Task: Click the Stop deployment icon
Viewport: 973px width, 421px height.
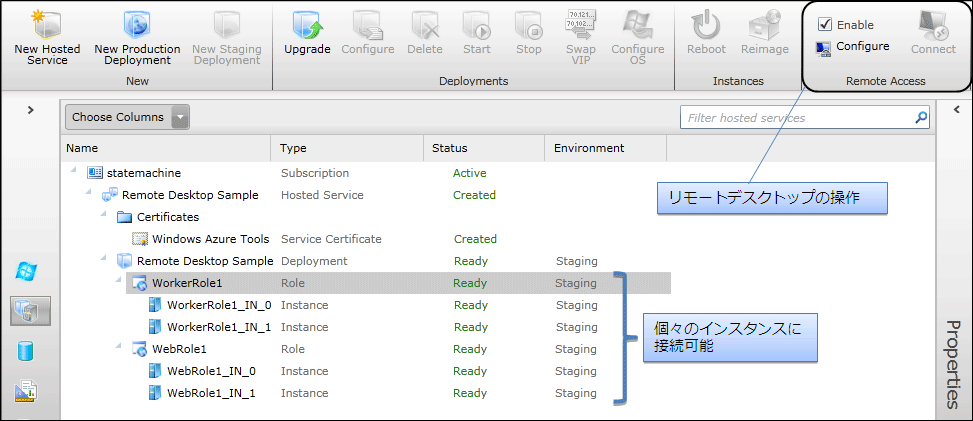Action: pos(529,25)
